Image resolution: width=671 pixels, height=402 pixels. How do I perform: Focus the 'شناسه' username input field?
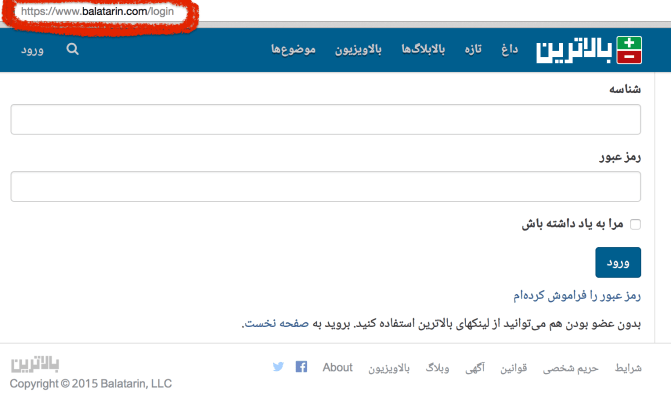point(325,120)
